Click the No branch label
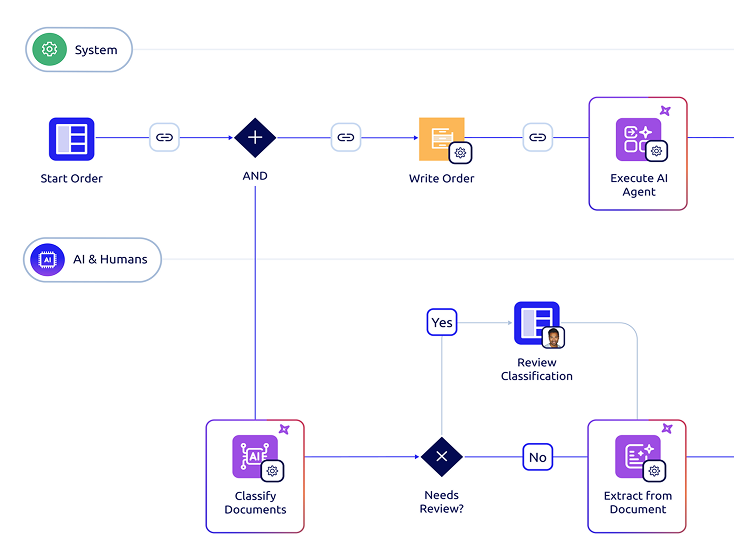Image resolution: width=734 pixels, height=551 pixels. 538,457
